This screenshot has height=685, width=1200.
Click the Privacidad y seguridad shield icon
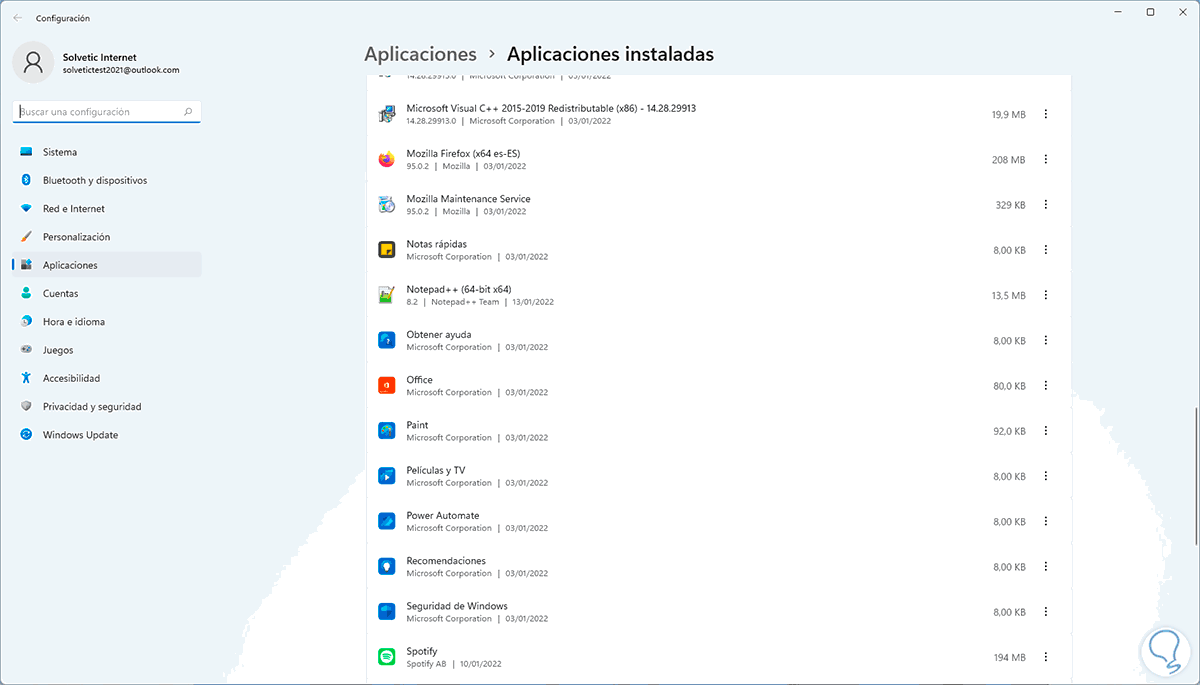tap(26, 407)
